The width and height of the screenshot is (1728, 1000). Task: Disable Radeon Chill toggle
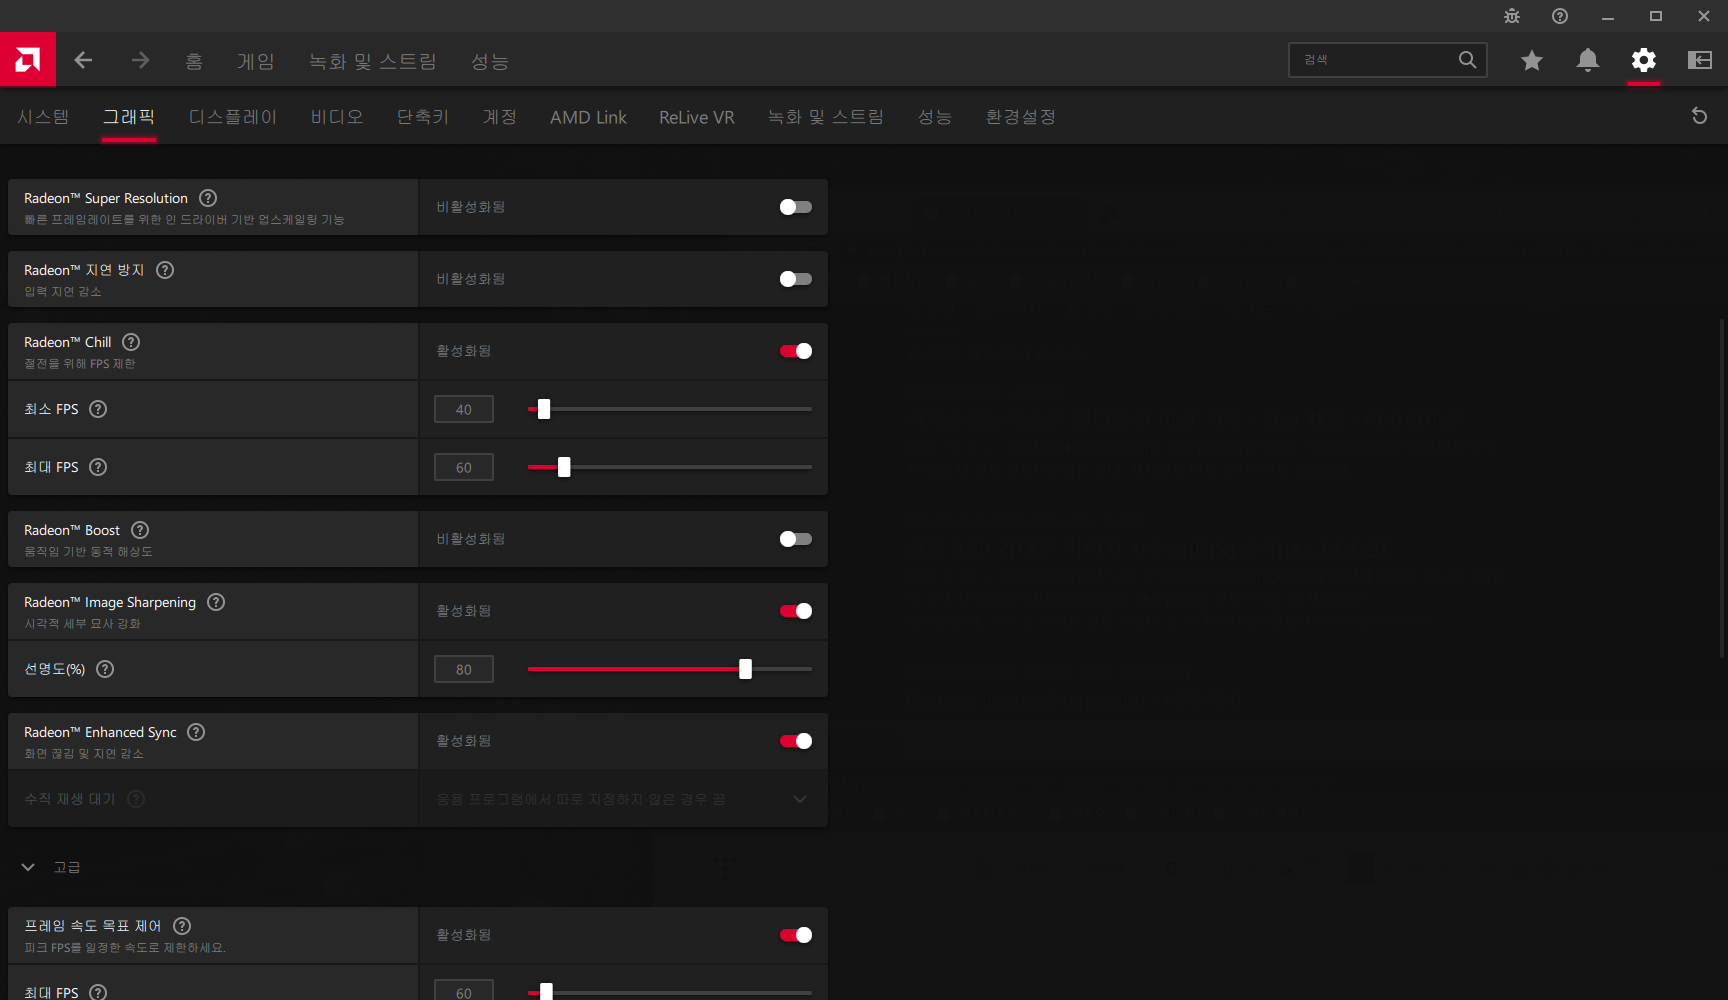pos(796,351)
